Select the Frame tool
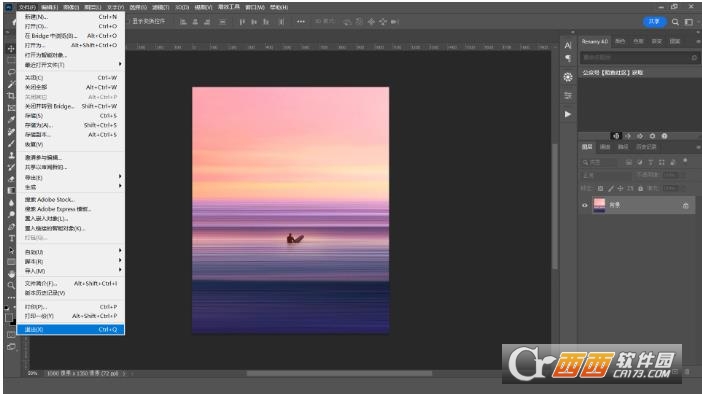The image size is (702, 394). 11,107
